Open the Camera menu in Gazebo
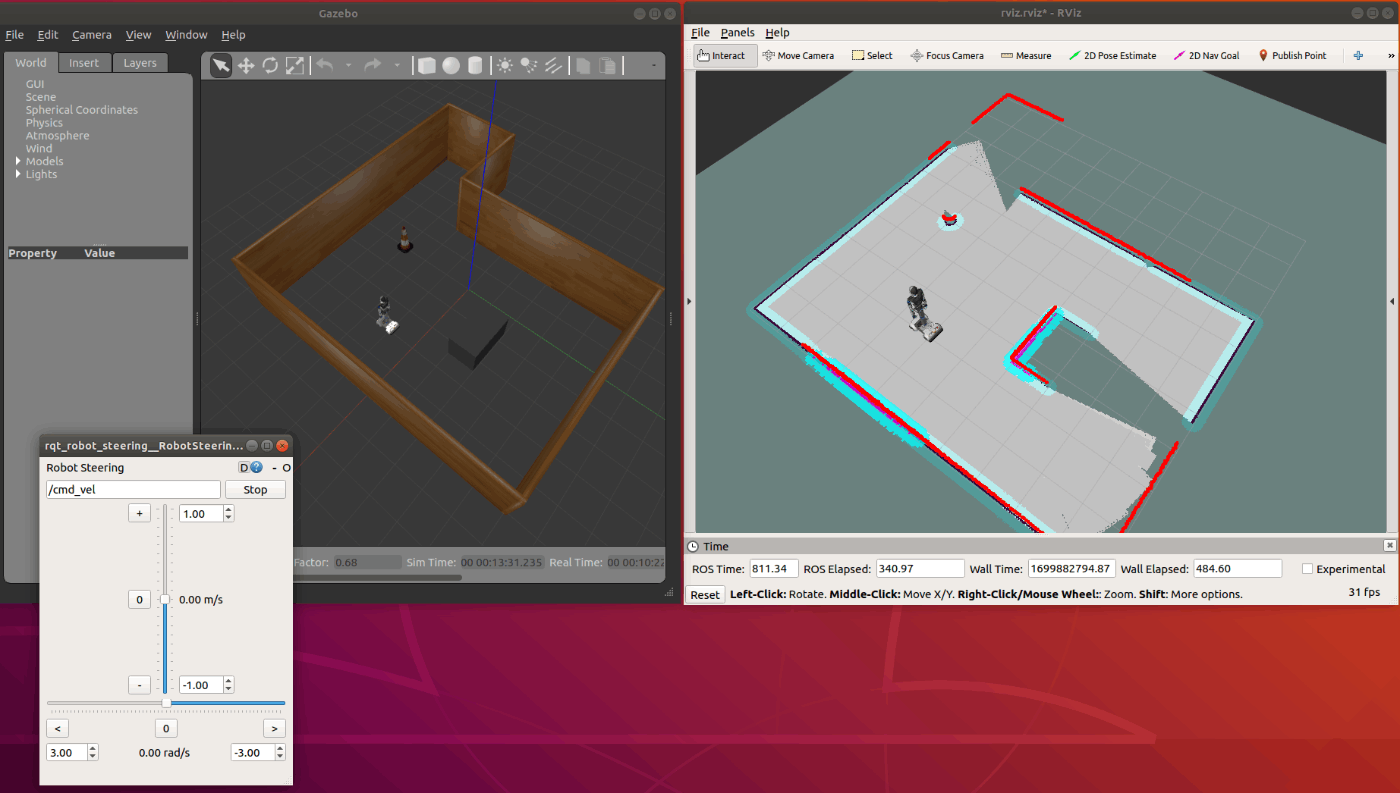1400x793 pixels. 92,35
